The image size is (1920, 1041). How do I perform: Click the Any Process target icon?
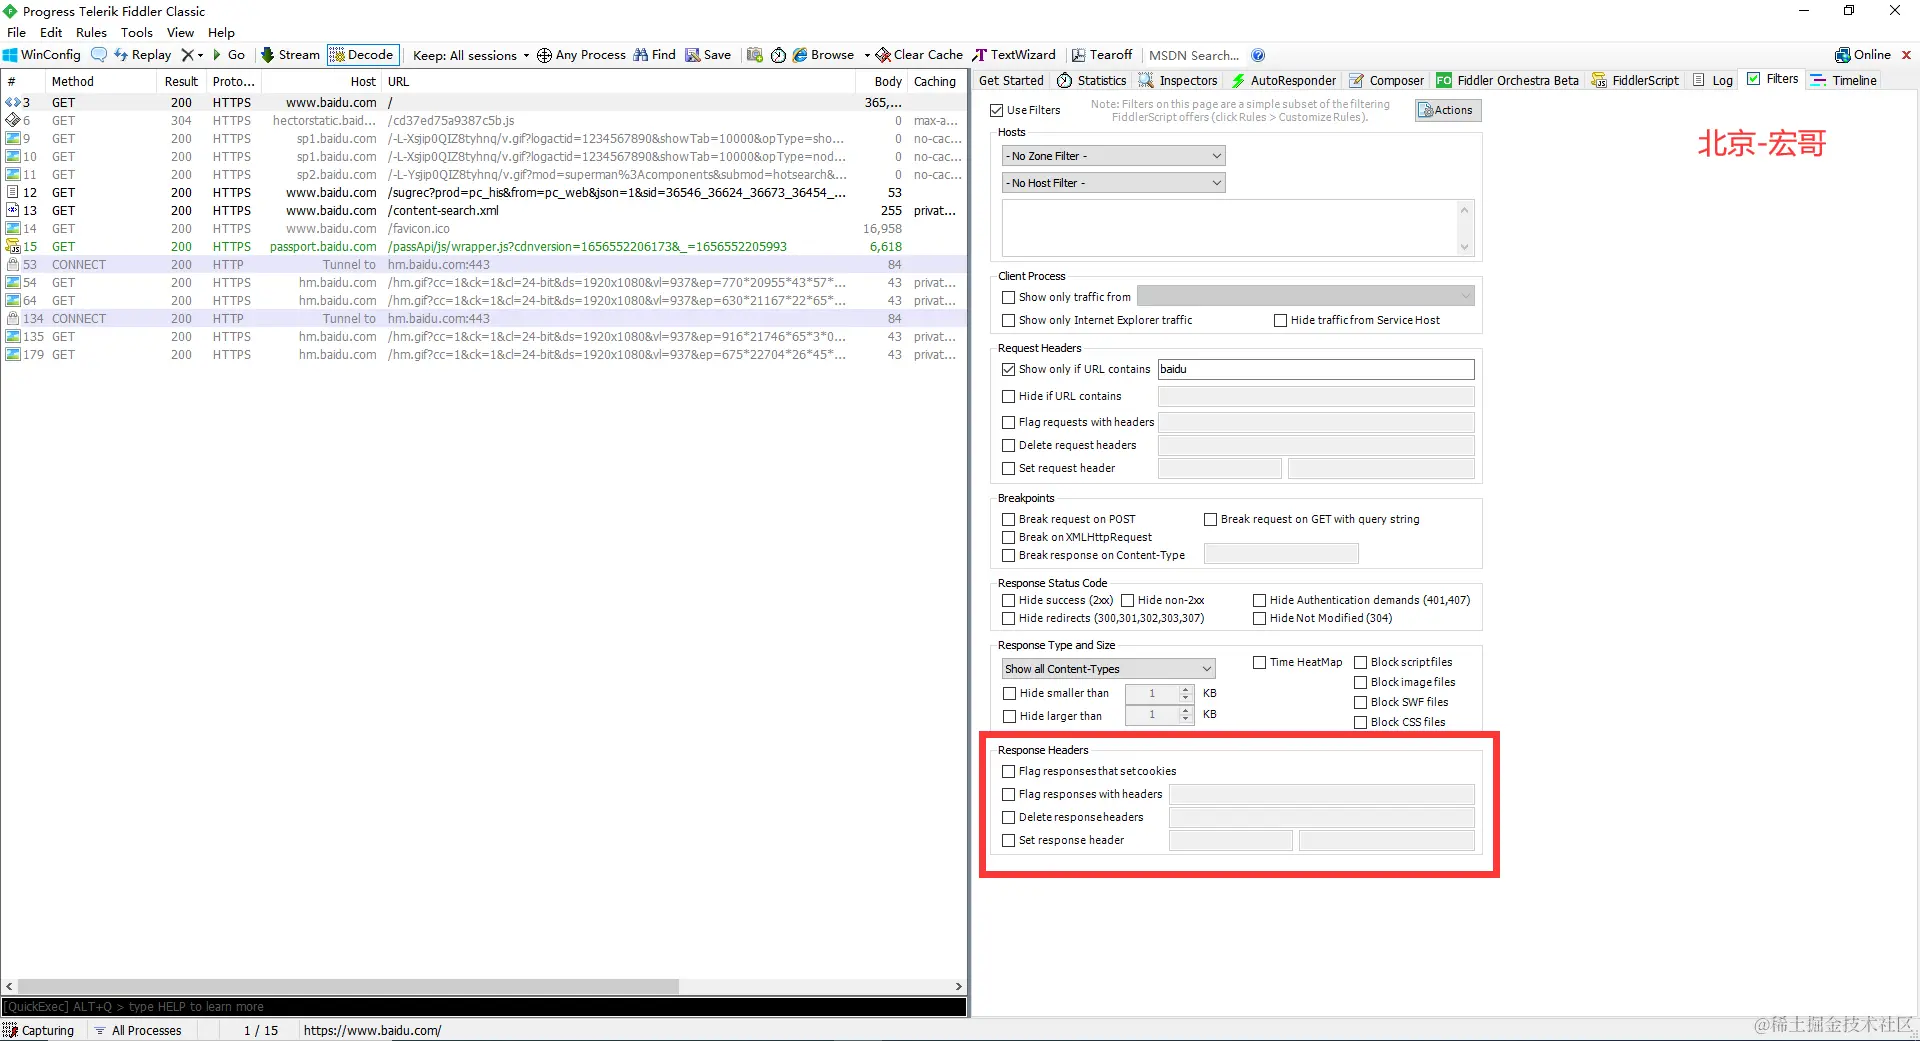(581, 55)
